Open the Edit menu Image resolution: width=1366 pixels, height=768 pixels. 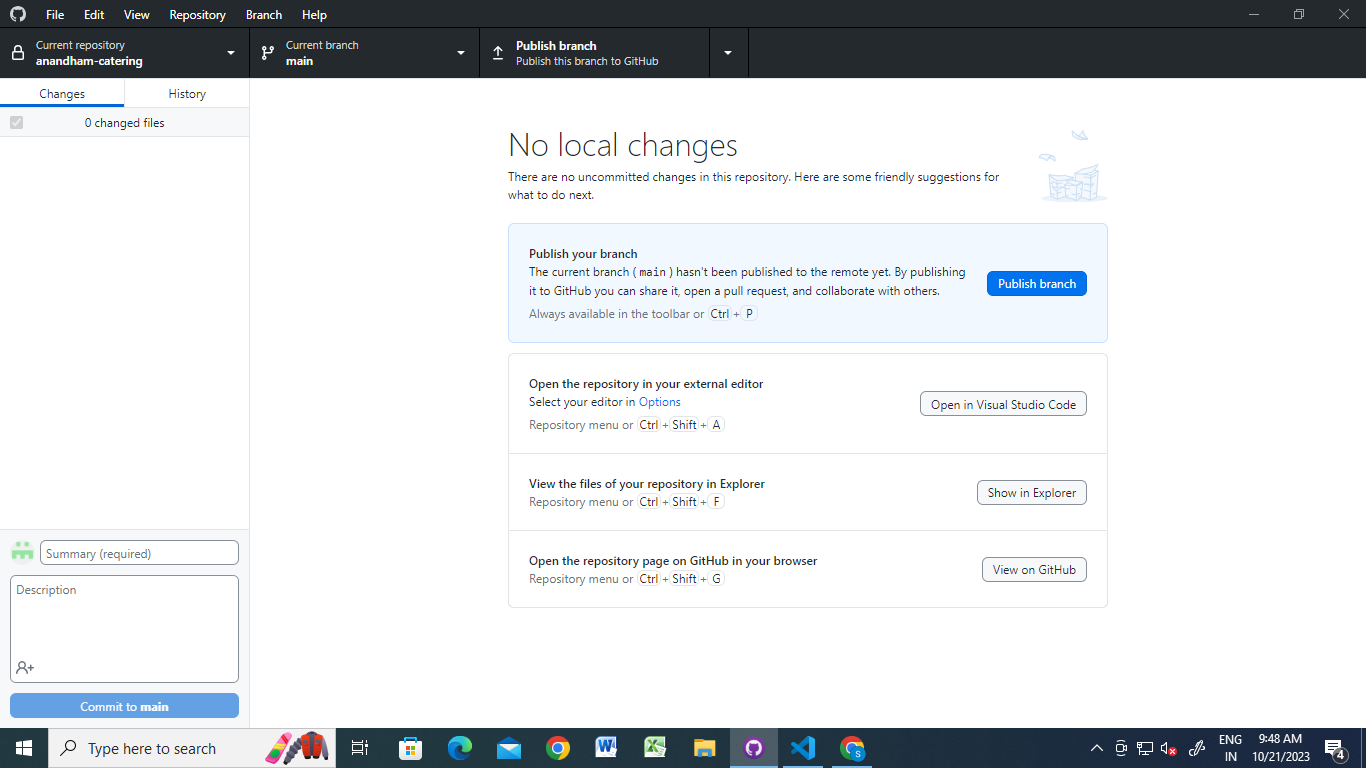pos(94,15)
